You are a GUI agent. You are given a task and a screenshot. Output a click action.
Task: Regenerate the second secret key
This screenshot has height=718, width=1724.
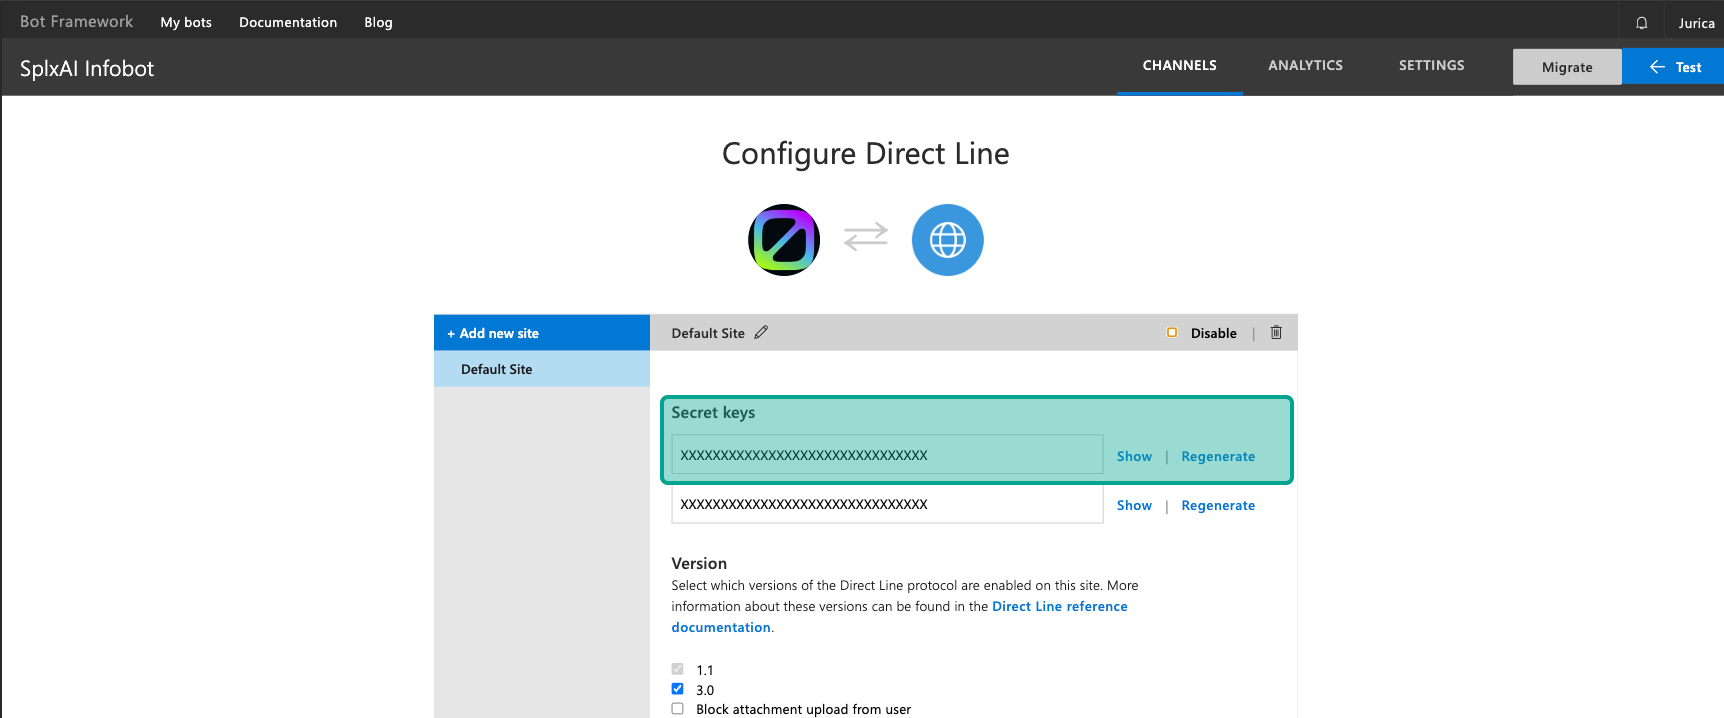1217,505
